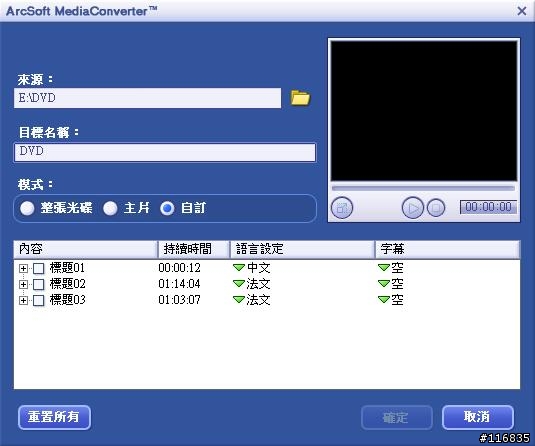Click the 字幕 column header
The image size is (535, 446).
(448, 249)
